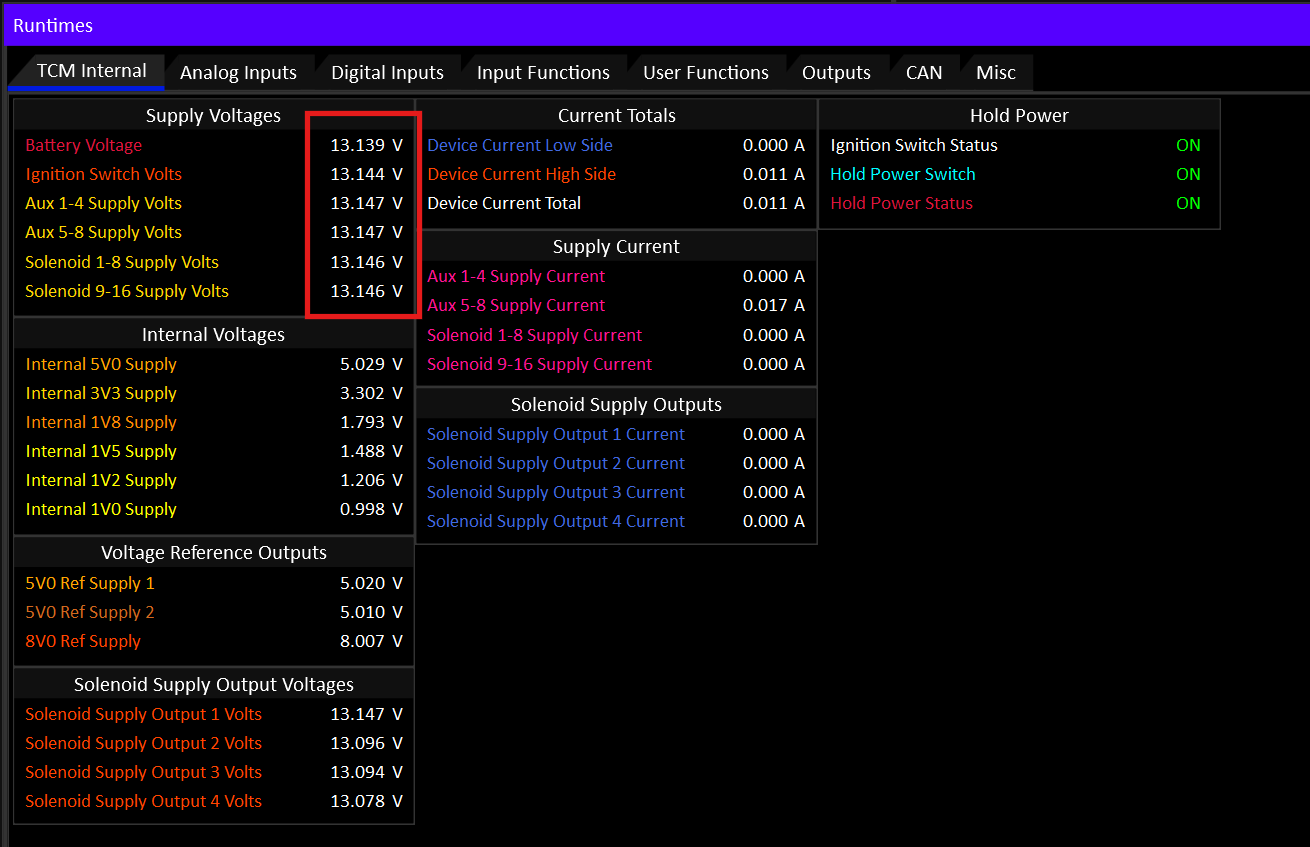1310x847 pixels.
Task: Select the Ignition Switch Status label
Action: 914,145
